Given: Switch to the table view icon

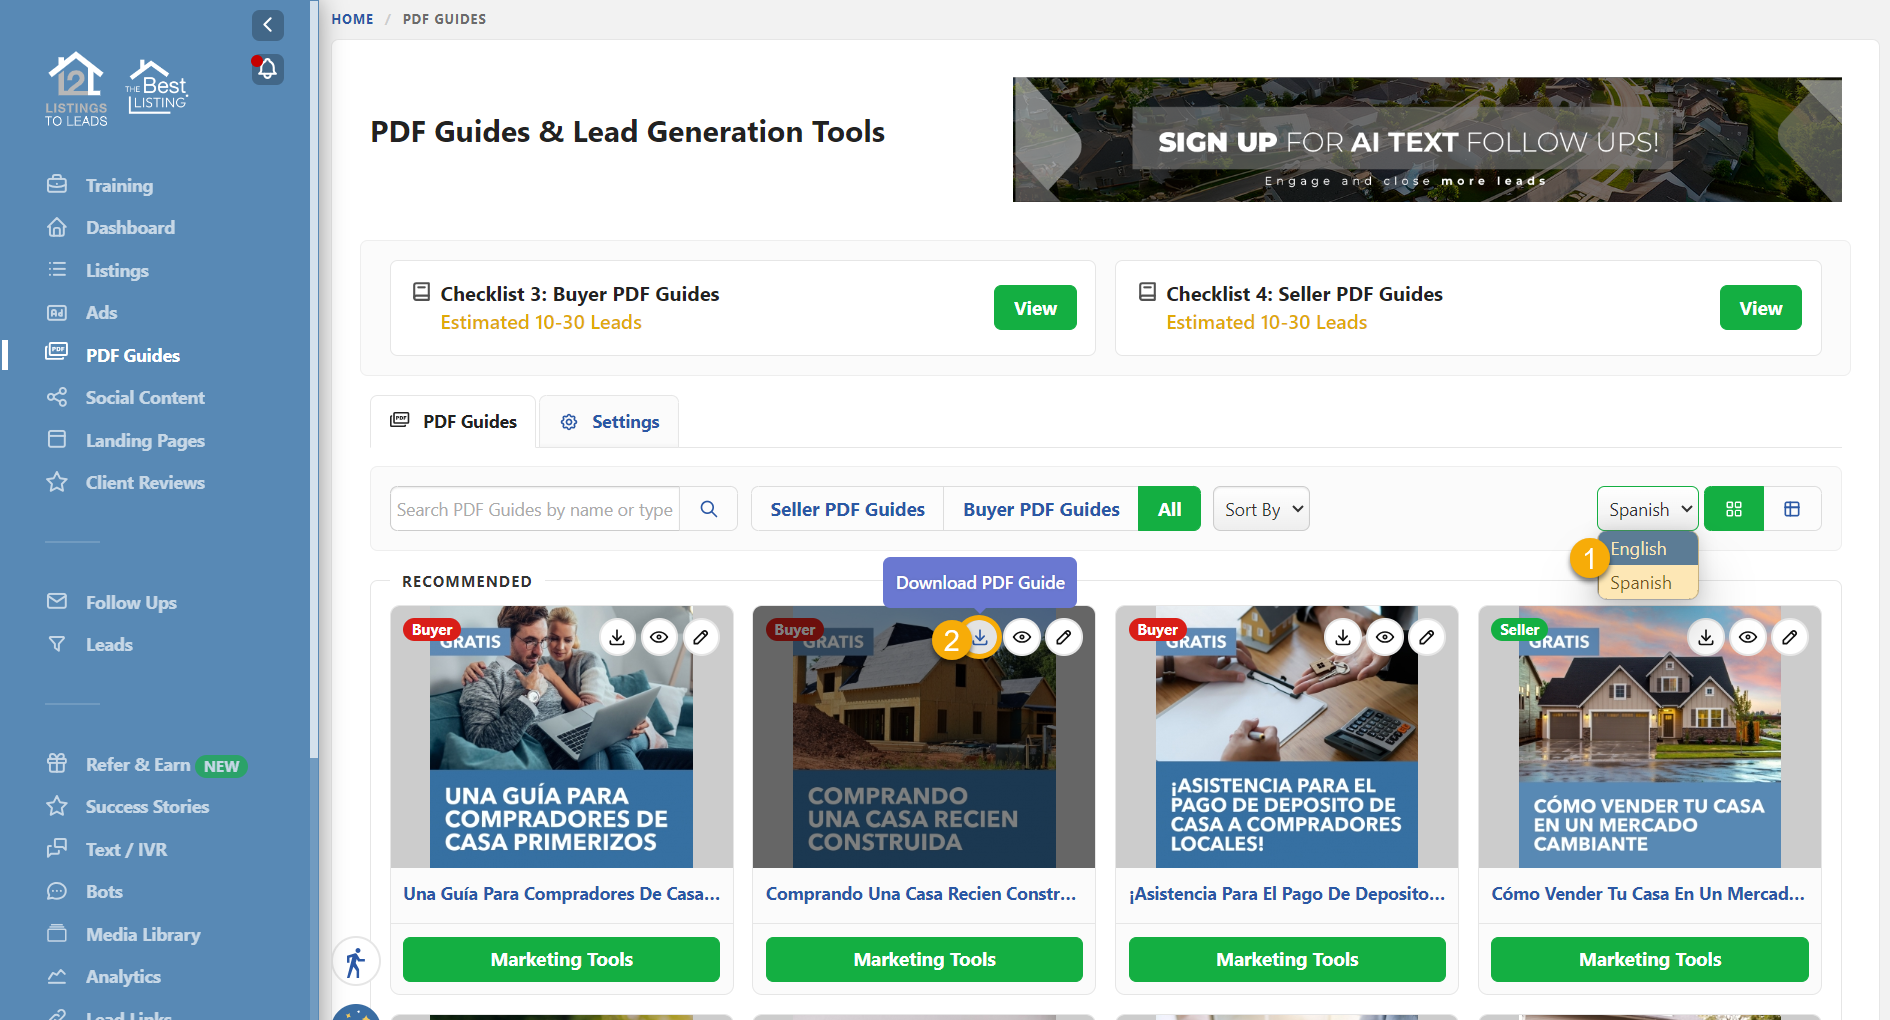Looking at the screenshot, I should point(1792,508).
